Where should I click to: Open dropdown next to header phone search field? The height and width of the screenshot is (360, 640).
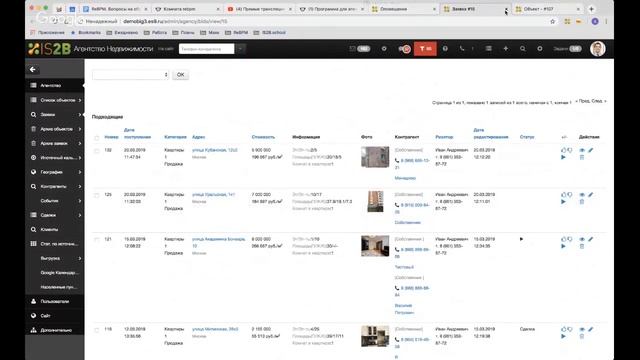(240, 49)
